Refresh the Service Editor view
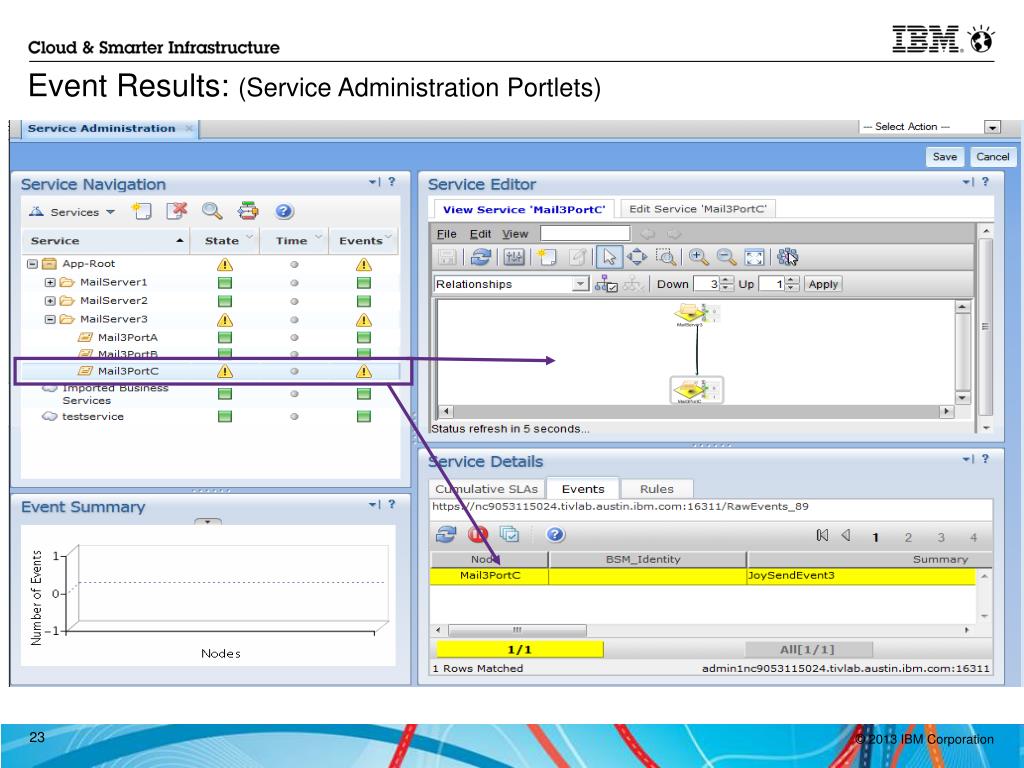 [481, 257]
